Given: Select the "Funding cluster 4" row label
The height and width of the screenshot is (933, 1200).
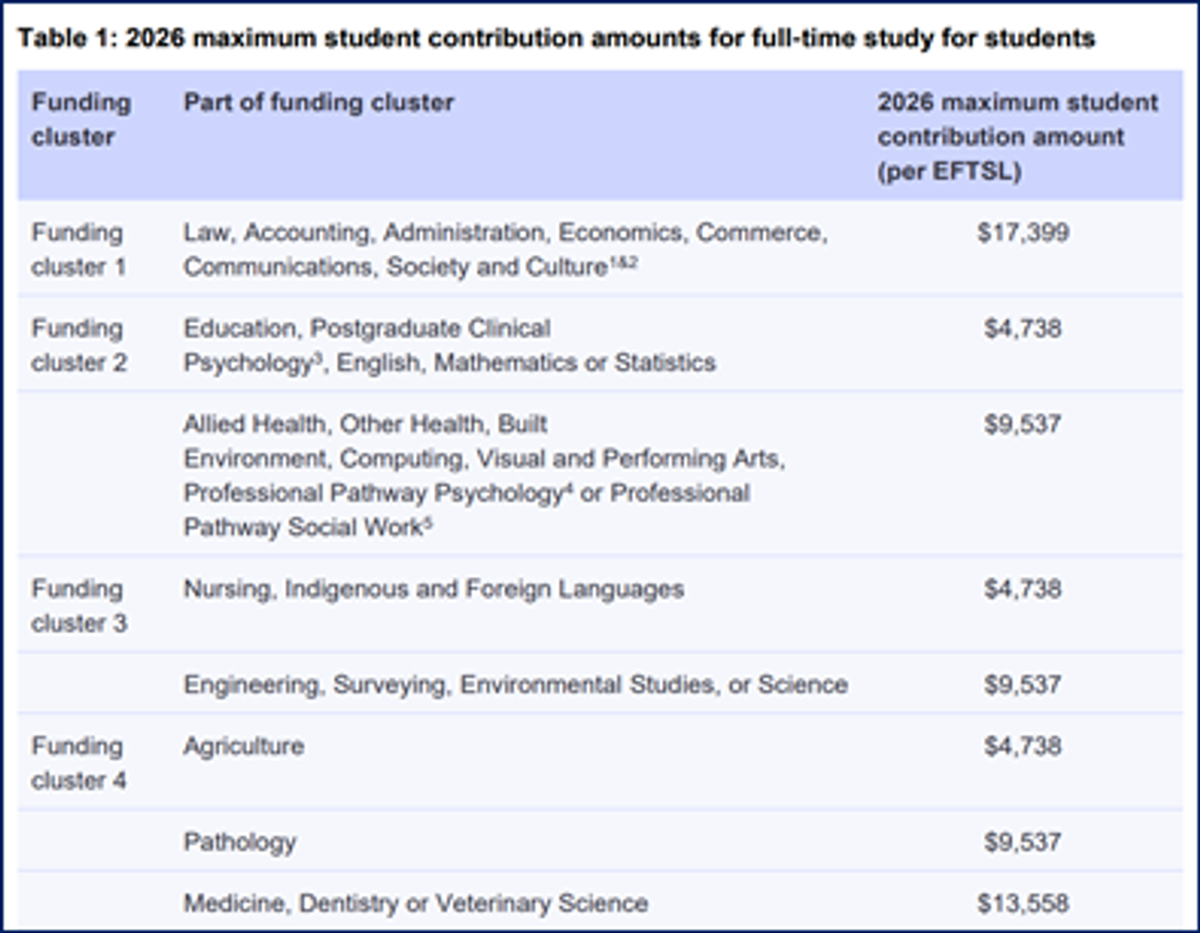Looking at the screenshot, I should pyautogui.click(x=79, y=763).
